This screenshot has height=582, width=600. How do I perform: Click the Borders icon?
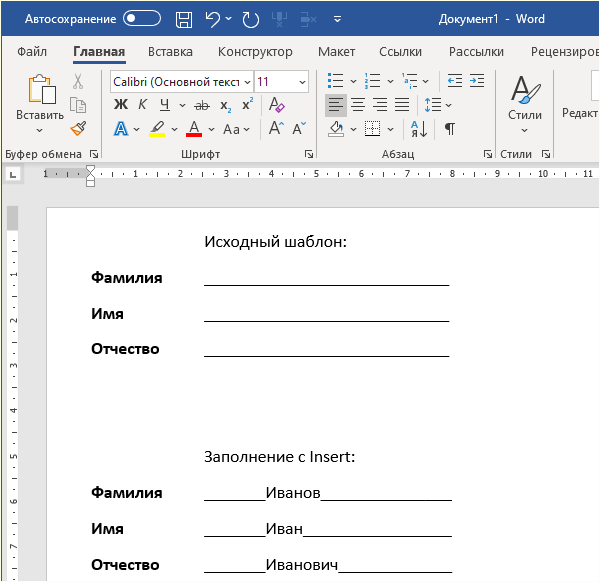pyautogui.click(x=372, y=129)
